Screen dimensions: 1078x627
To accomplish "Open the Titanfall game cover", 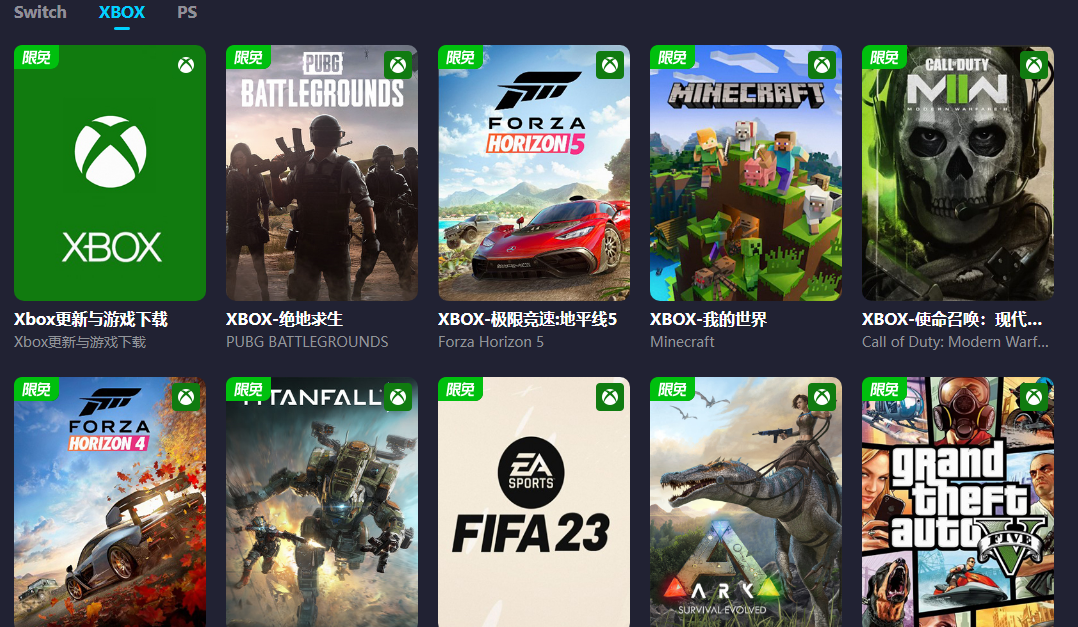I will click(322, 502).
